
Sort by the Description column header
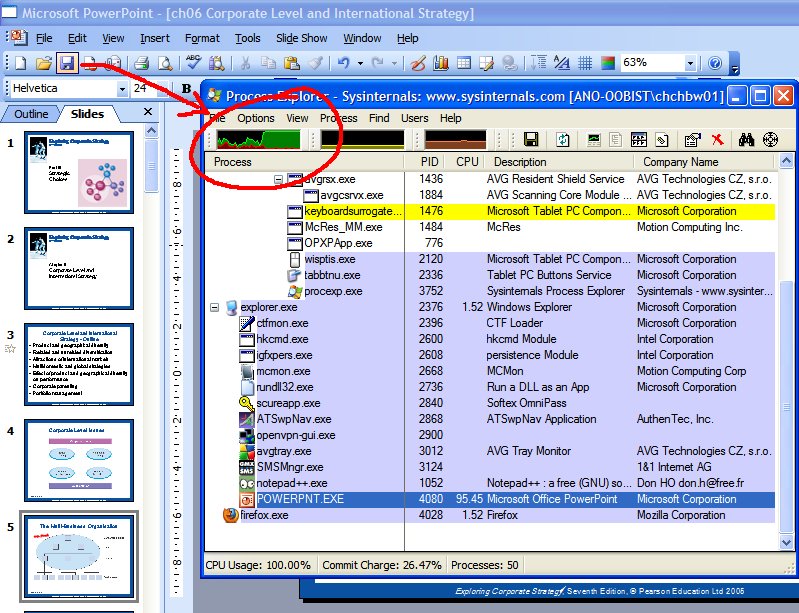(x=558, y=162)
